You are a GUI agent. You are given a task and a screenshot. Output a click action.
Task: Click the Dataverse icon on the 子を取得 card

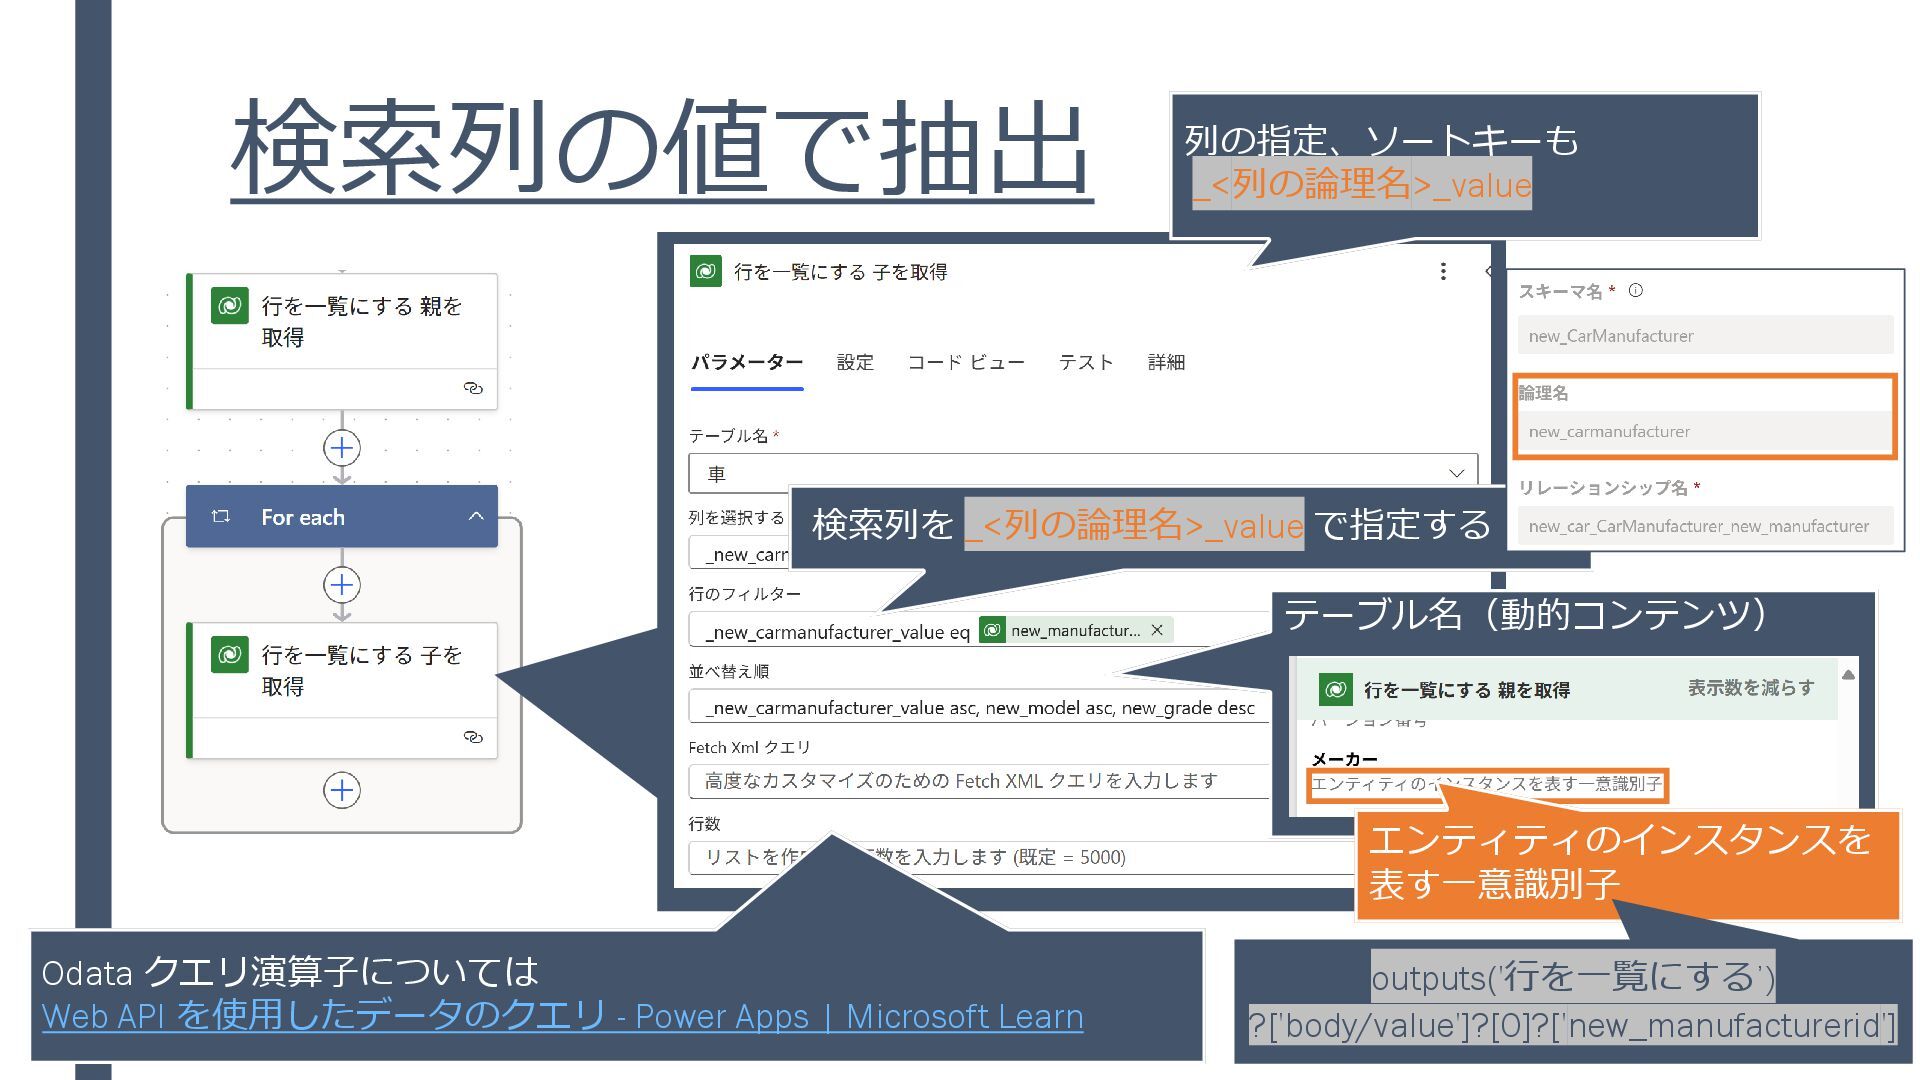(230, 655)
